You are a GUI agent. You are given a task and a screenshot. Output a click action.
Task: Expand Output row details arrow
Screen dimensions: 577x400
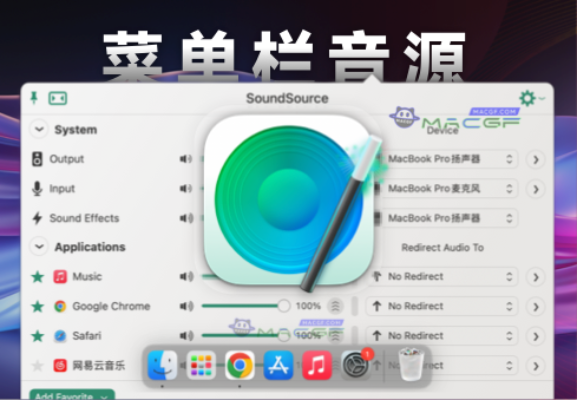pos(535,159)
